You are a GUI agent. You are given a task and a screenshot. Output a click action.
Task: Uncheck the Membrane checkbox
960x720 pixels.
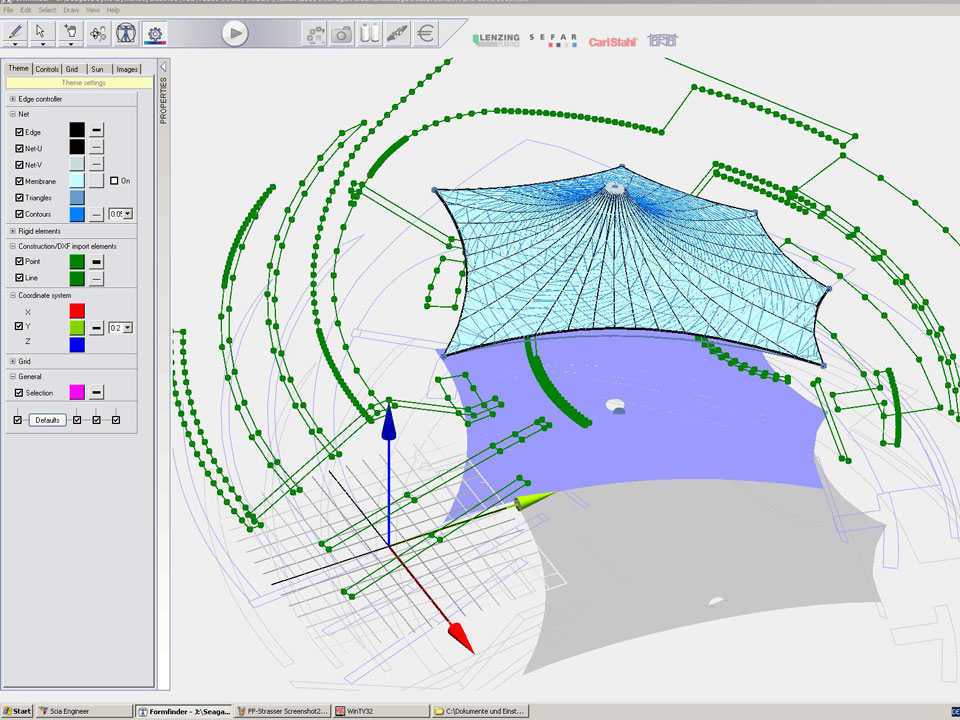tap(19, 181)
